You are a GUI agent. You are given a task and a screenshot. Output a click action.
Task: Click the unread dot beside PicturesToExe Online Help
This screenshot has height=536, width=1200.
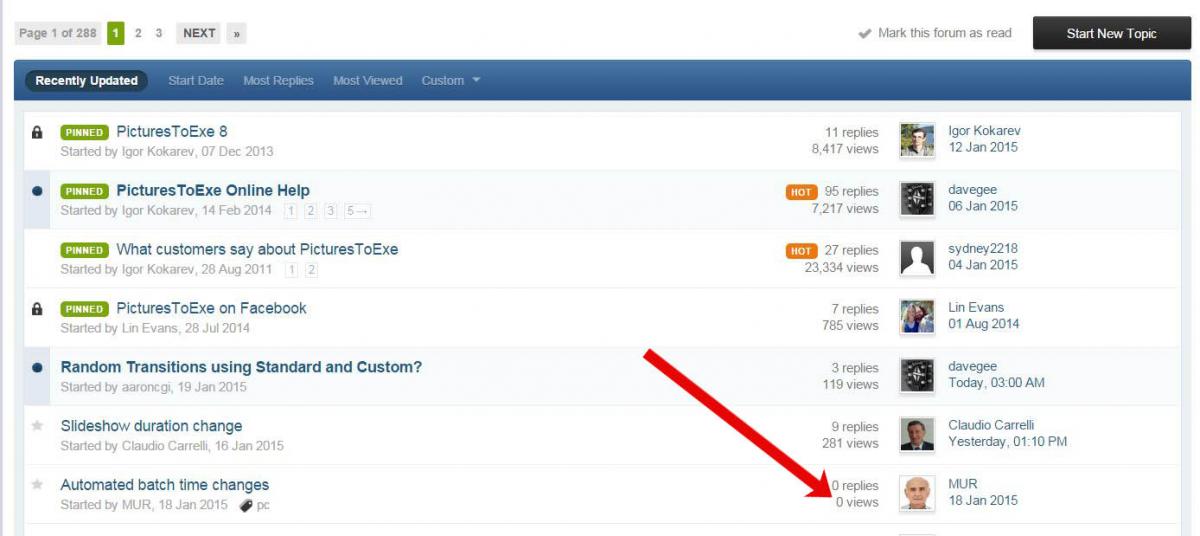pos(37,191)
